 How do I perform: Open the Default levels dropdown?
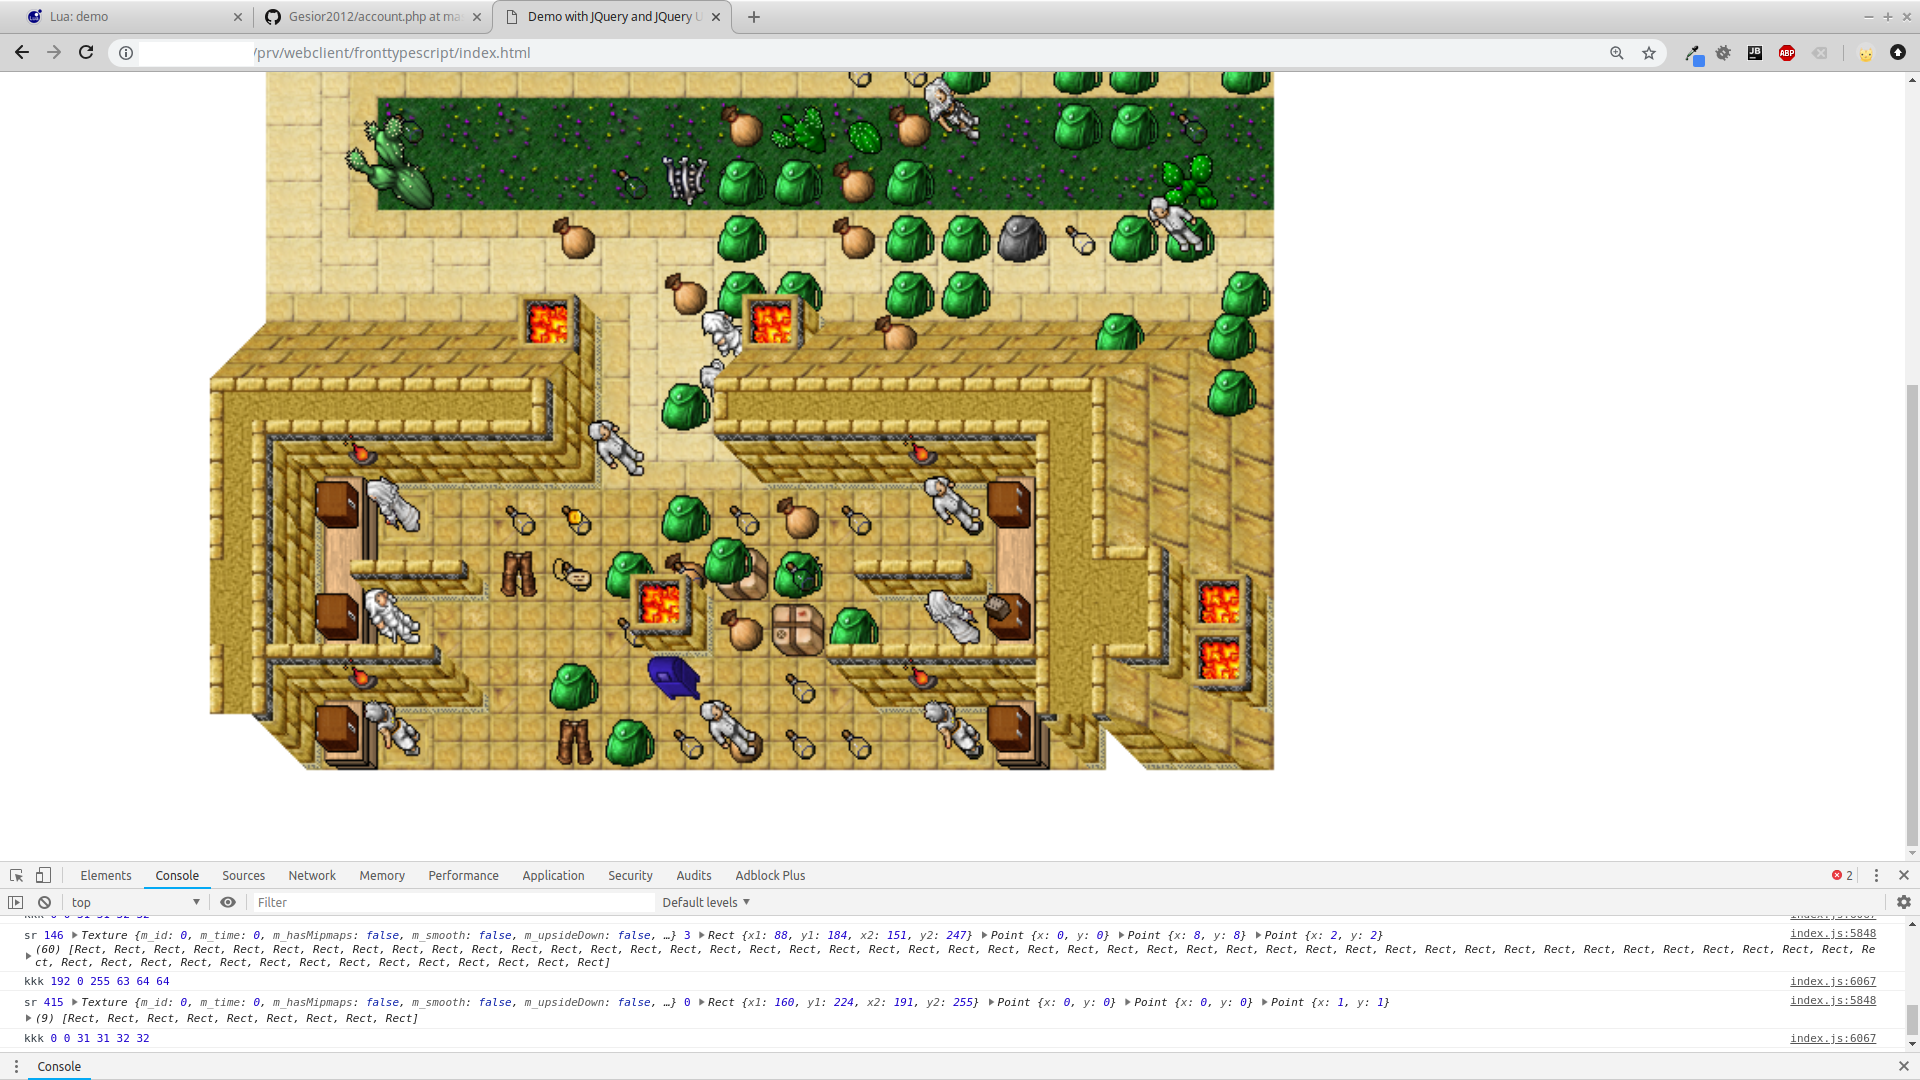pos(706,902)
